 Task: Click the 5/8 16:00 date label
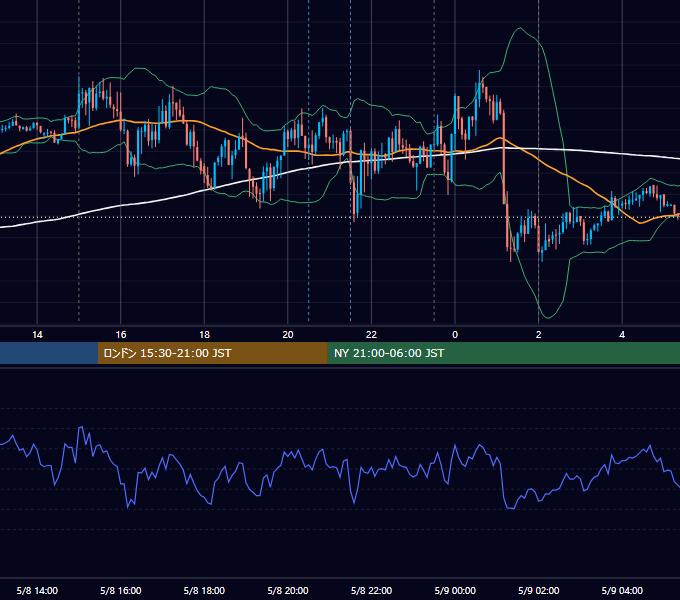121,590
